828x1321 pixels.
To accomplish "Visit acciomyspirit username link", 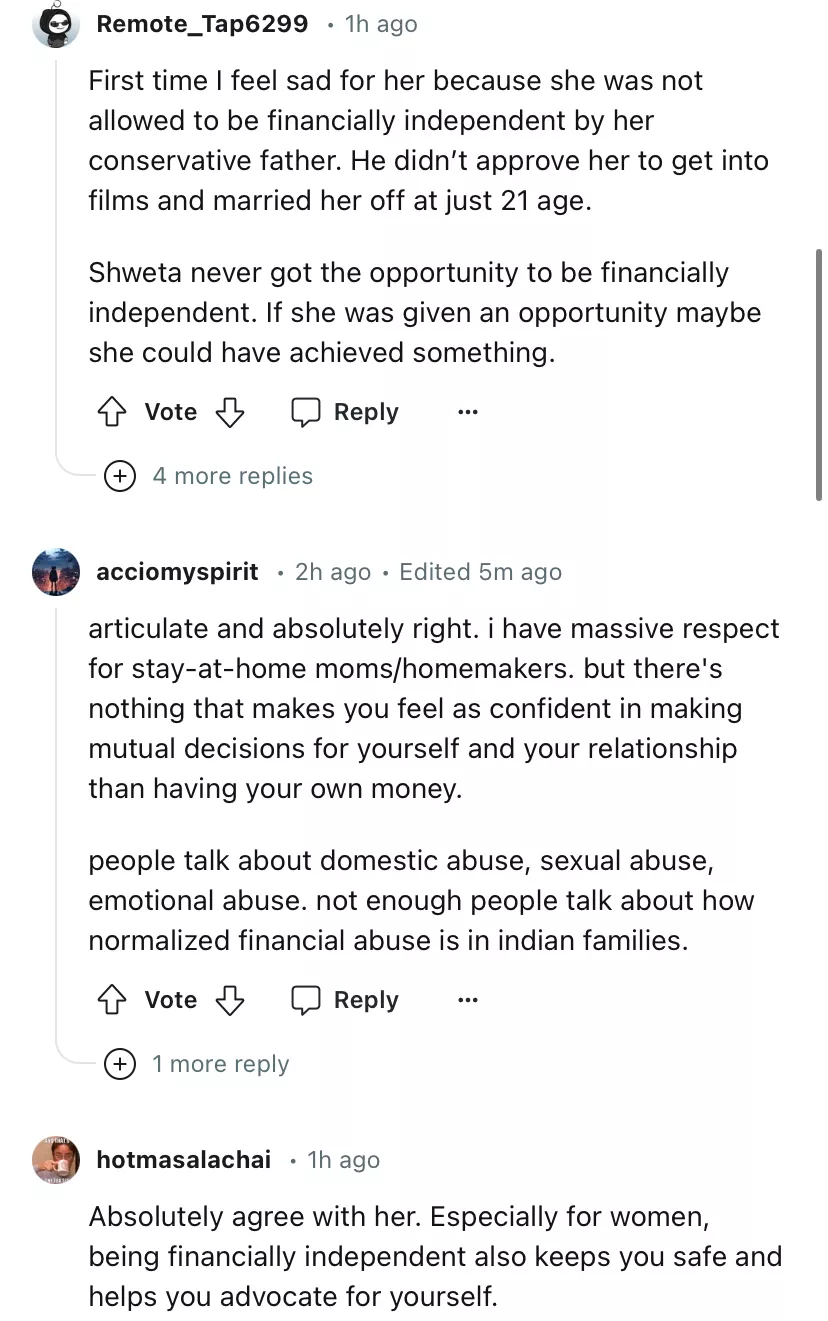I will point(177,572).
